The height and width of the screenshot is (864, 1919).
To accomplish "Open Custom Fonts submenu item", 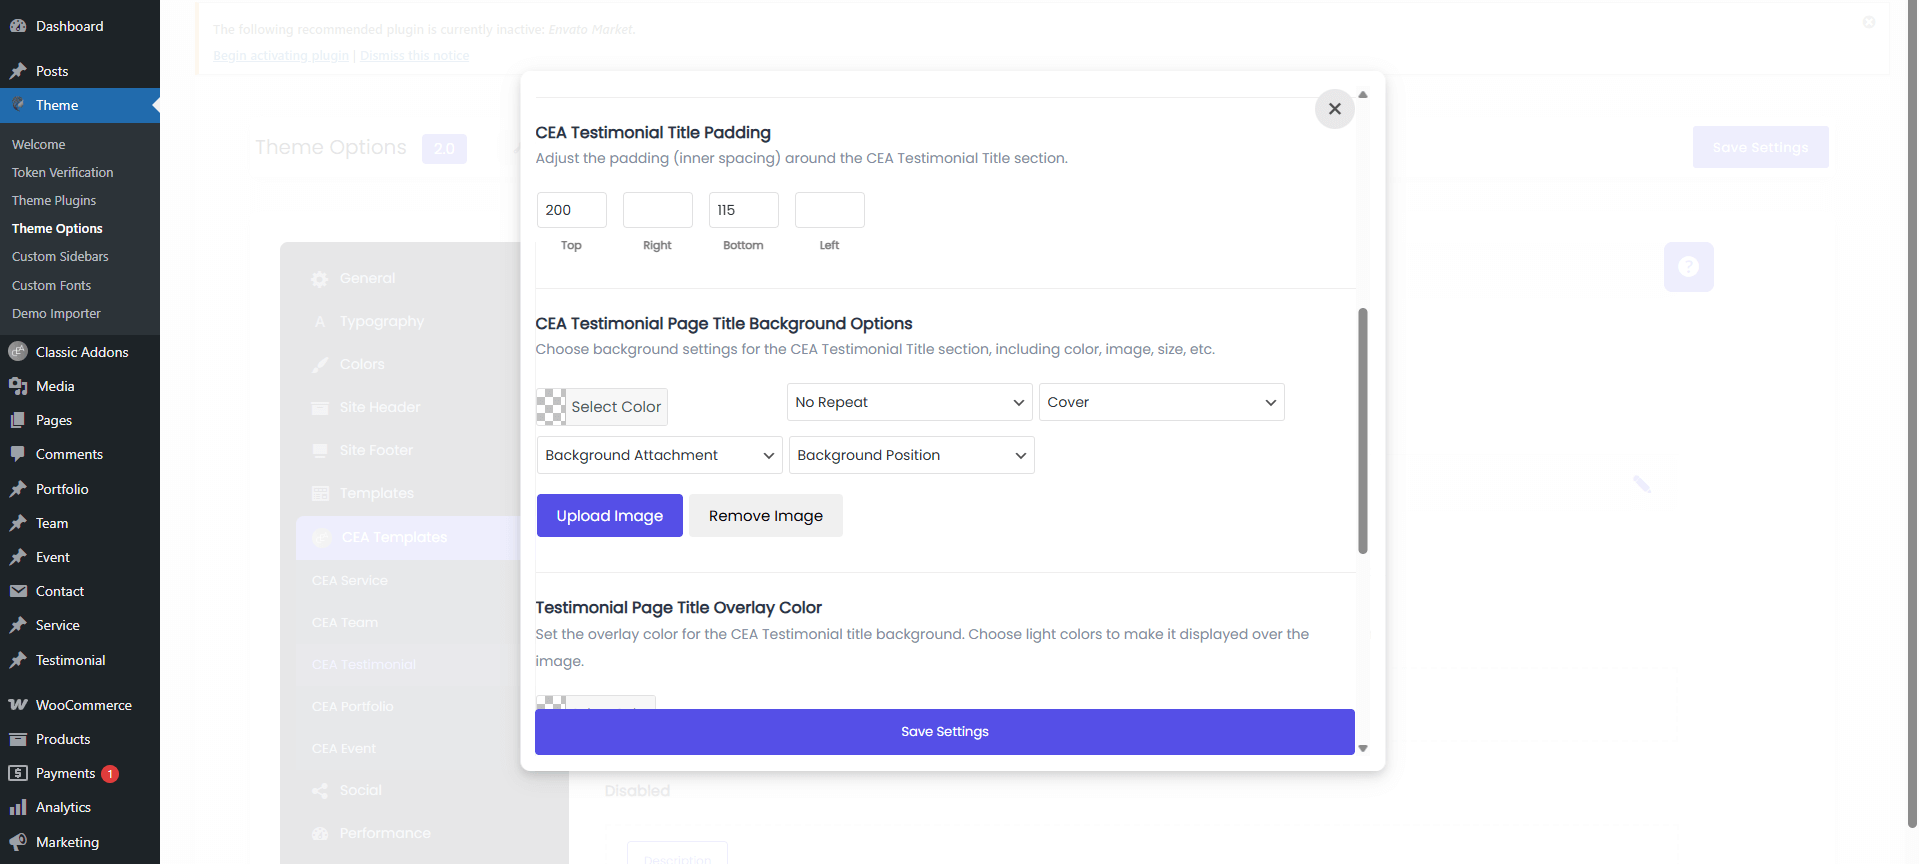I will 51,285.
